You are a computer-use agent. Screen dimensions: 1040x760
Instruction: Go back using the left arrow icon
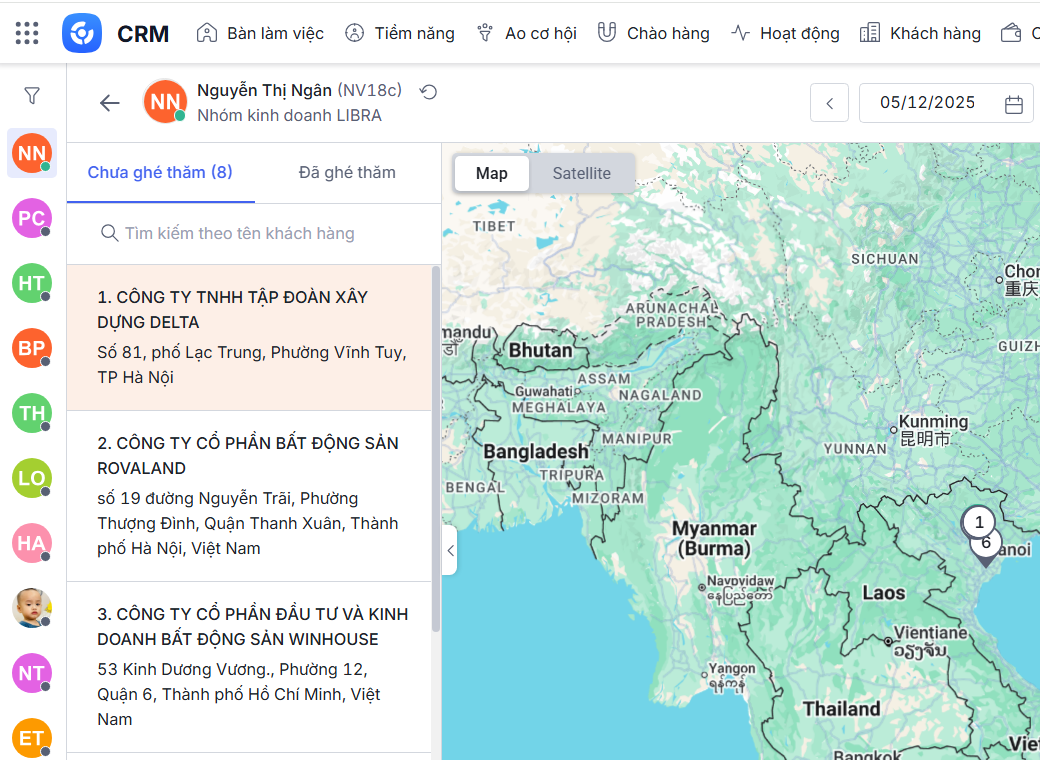tap(109, 103)
